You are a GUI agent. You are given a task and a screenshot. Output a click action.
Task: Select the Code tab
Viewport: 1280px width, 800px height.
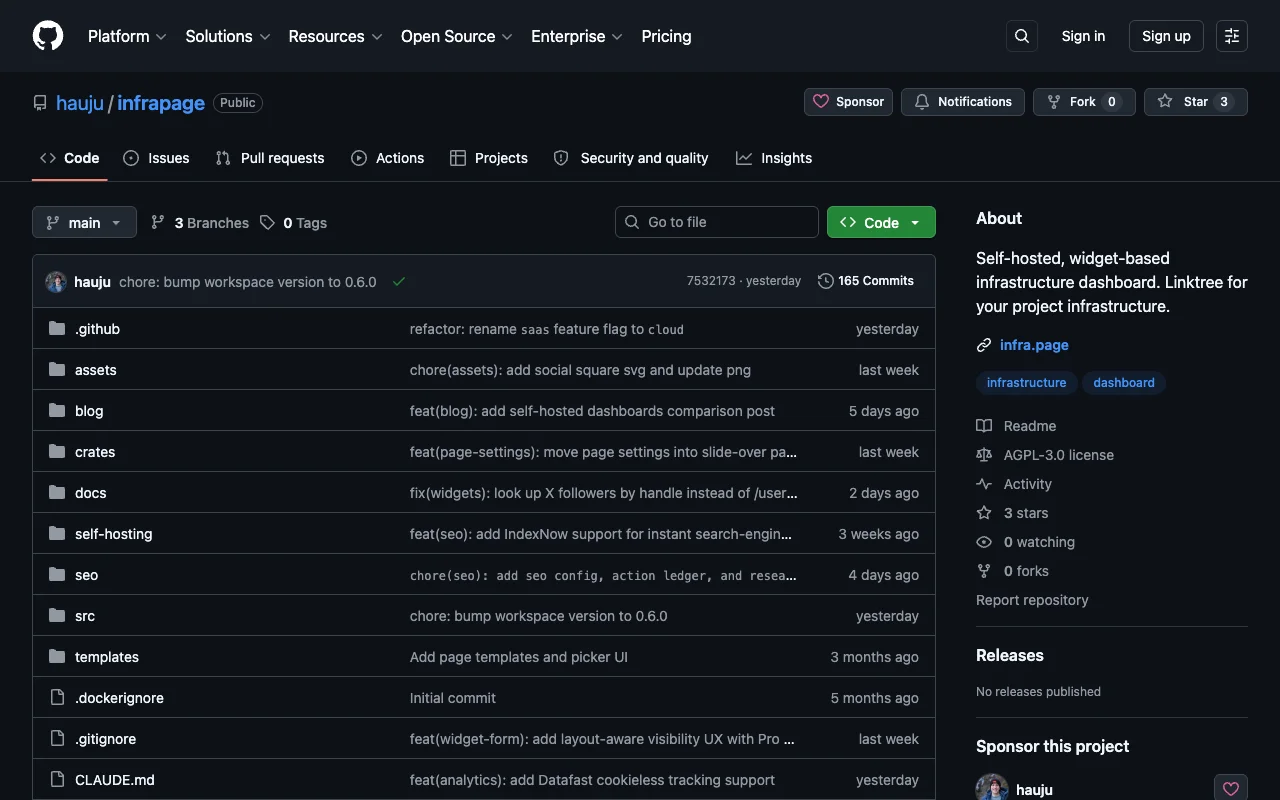coord(70,158)
